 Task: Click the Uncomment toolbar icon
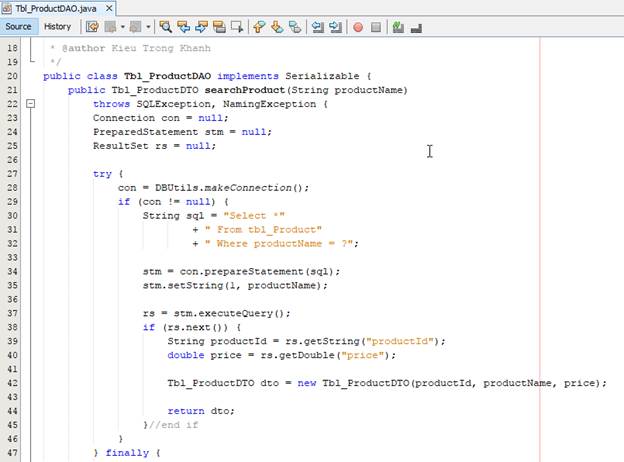click(x=416, y=28)
